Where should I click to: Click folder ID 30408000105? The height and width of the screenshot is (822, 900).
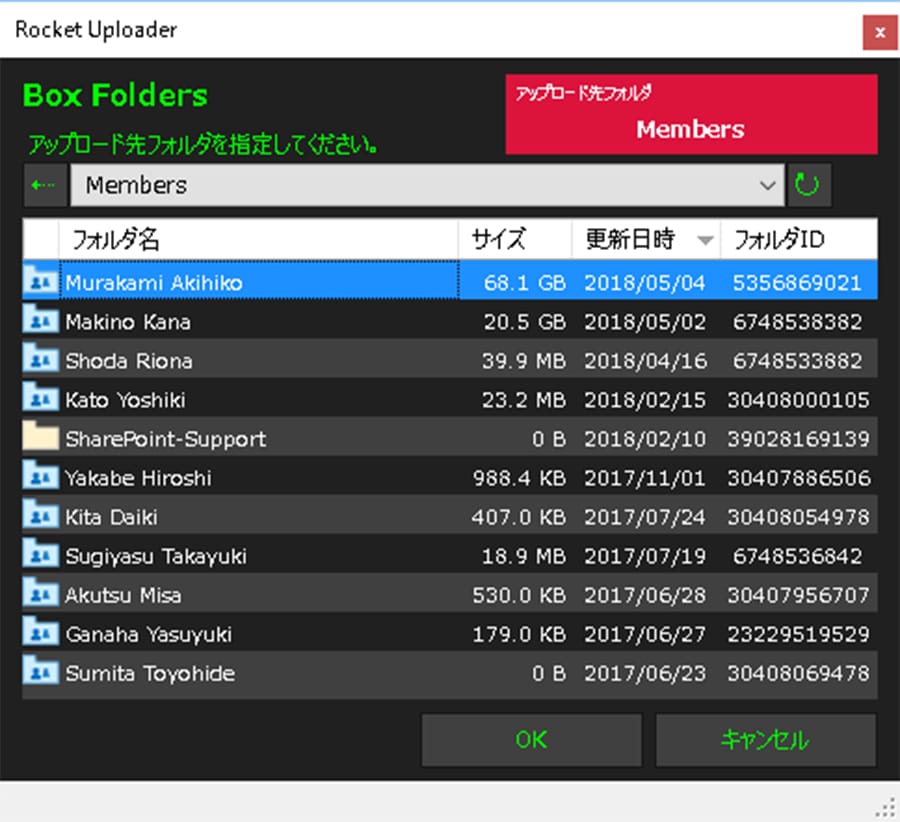click(798, 400)
